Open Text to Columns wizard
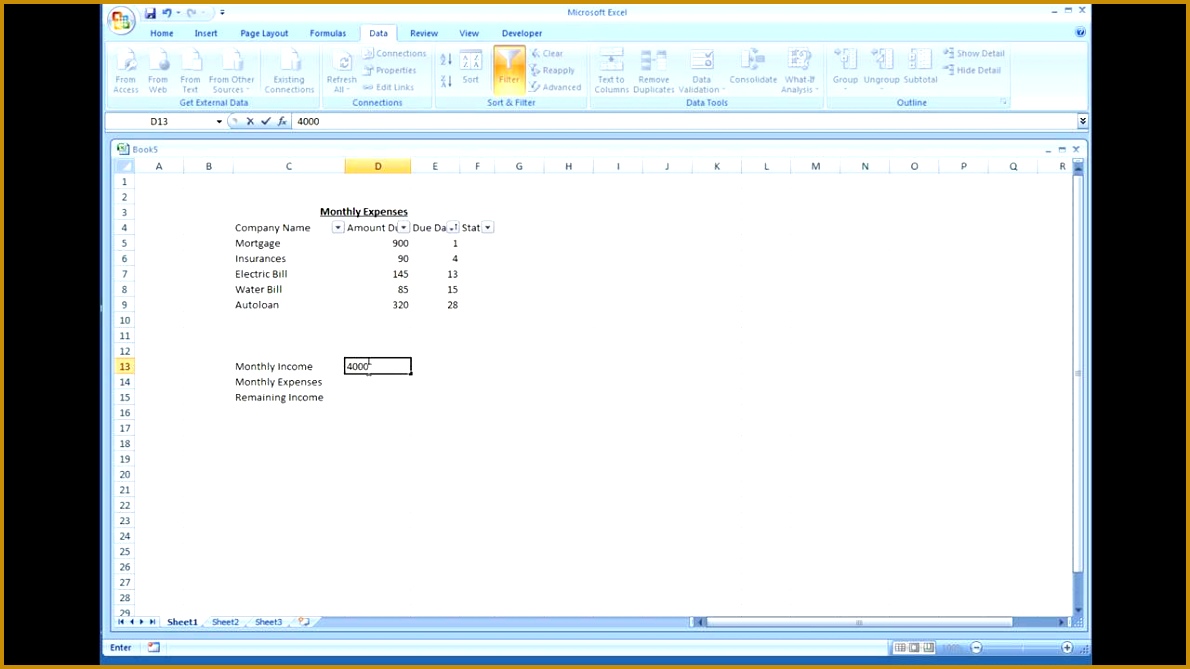 click(x=611, y=71)
